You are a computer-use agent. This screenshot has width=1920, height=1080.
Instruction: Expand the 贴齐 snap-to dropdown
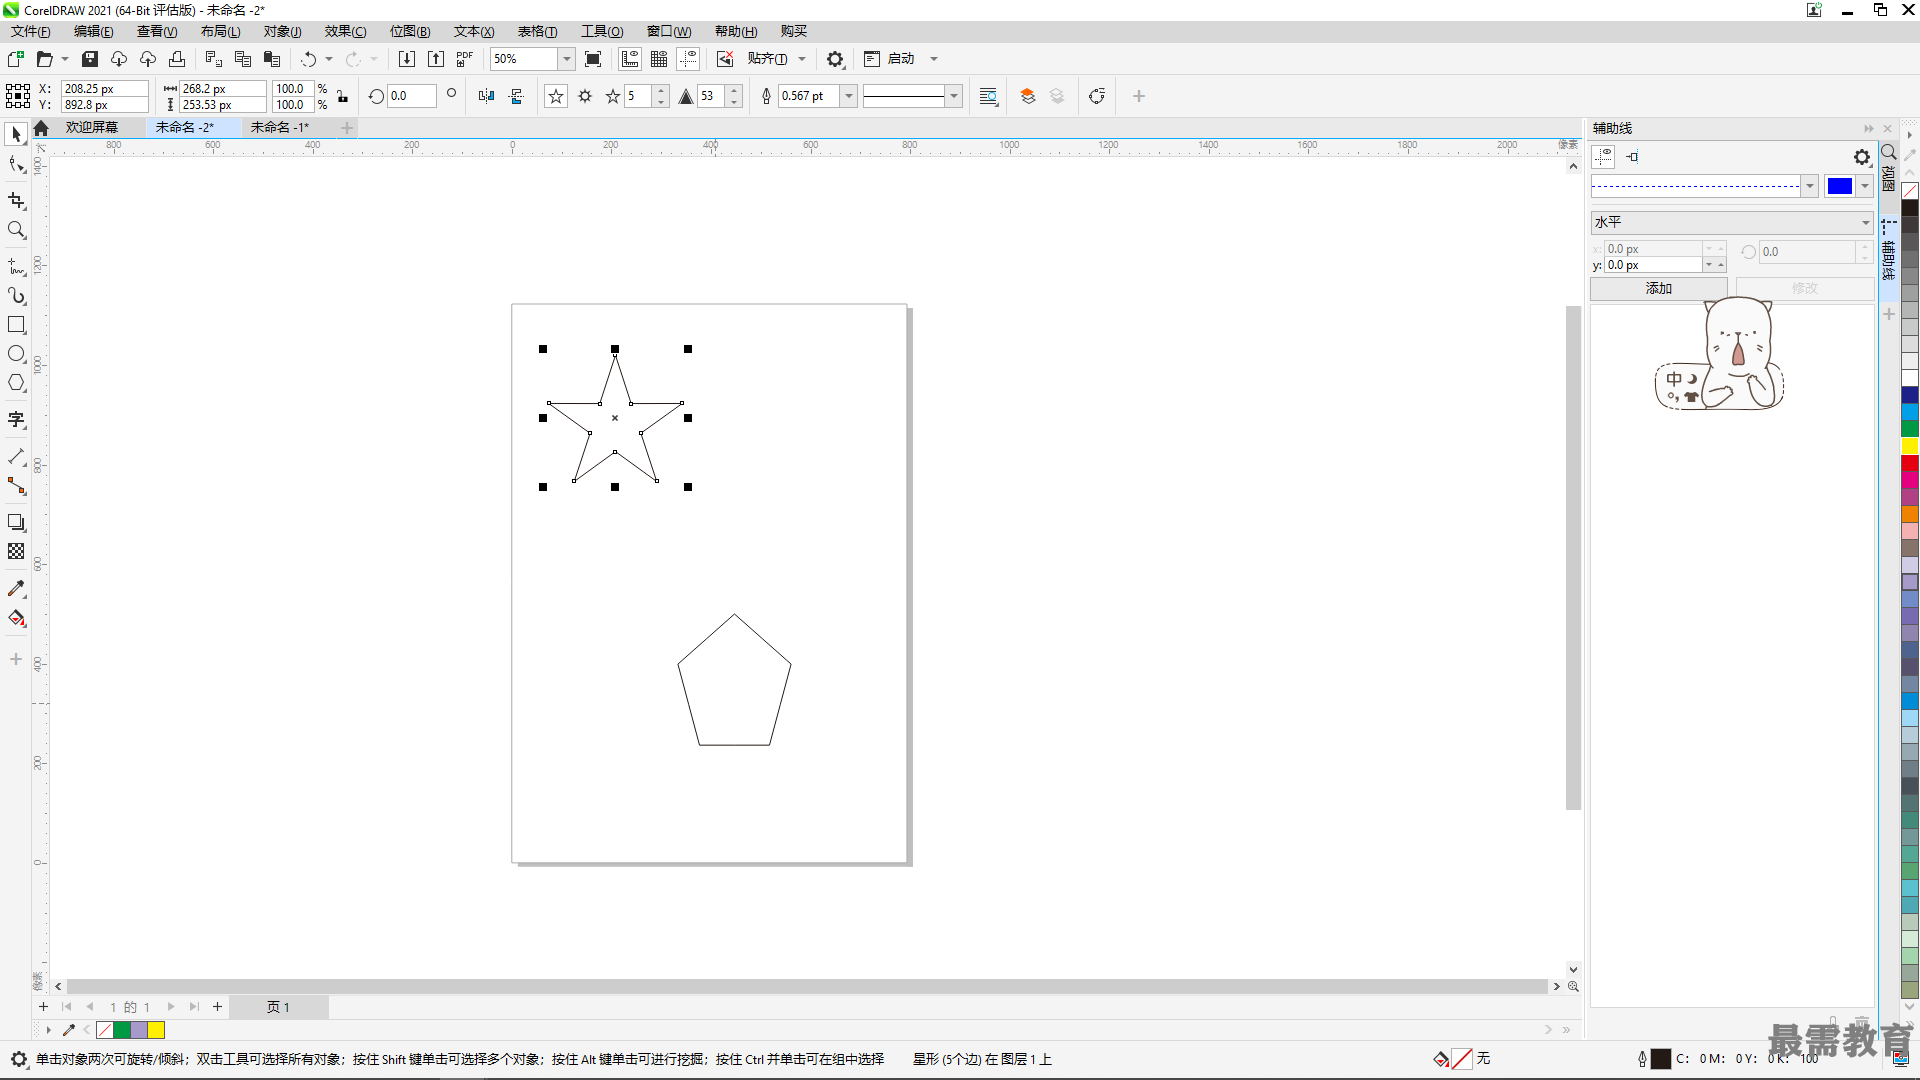coord(802,59)
